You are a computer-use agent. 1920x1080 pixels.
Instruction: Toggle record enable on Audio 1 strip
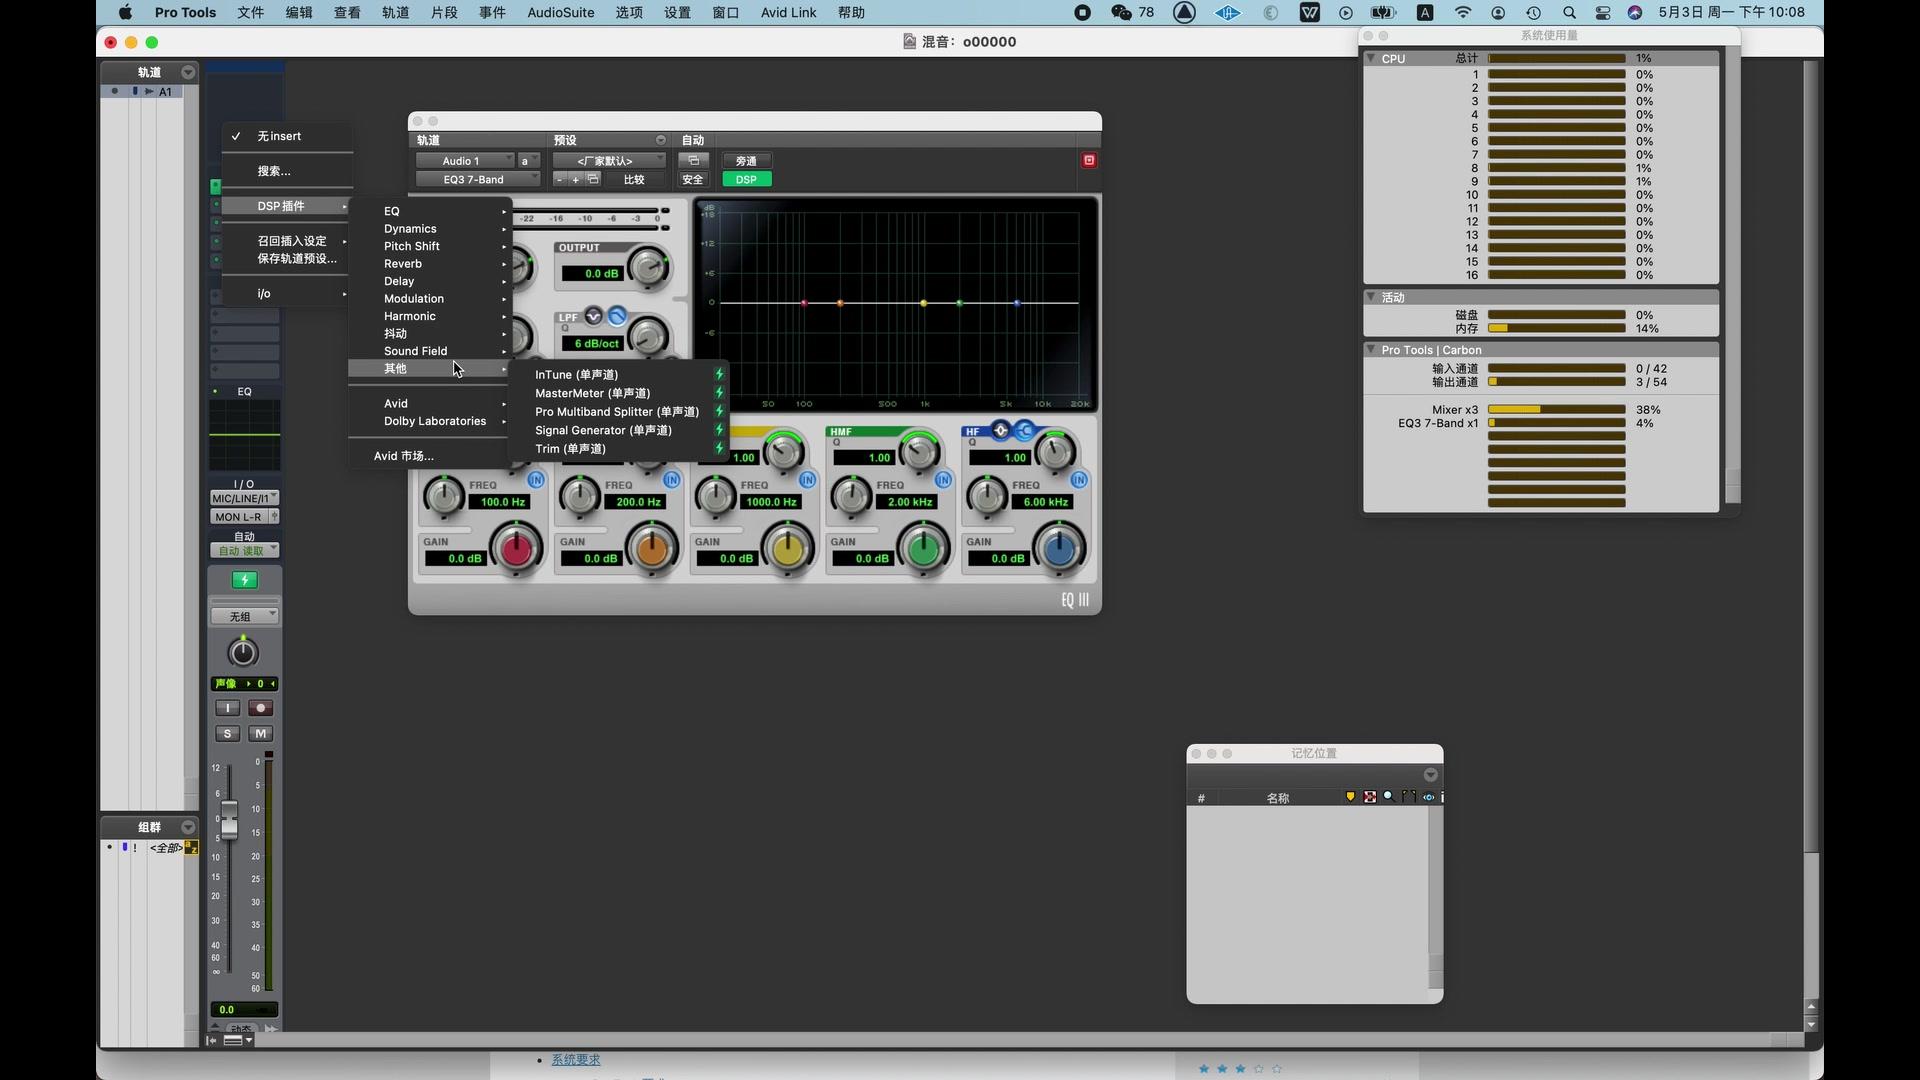pos(260,708)
